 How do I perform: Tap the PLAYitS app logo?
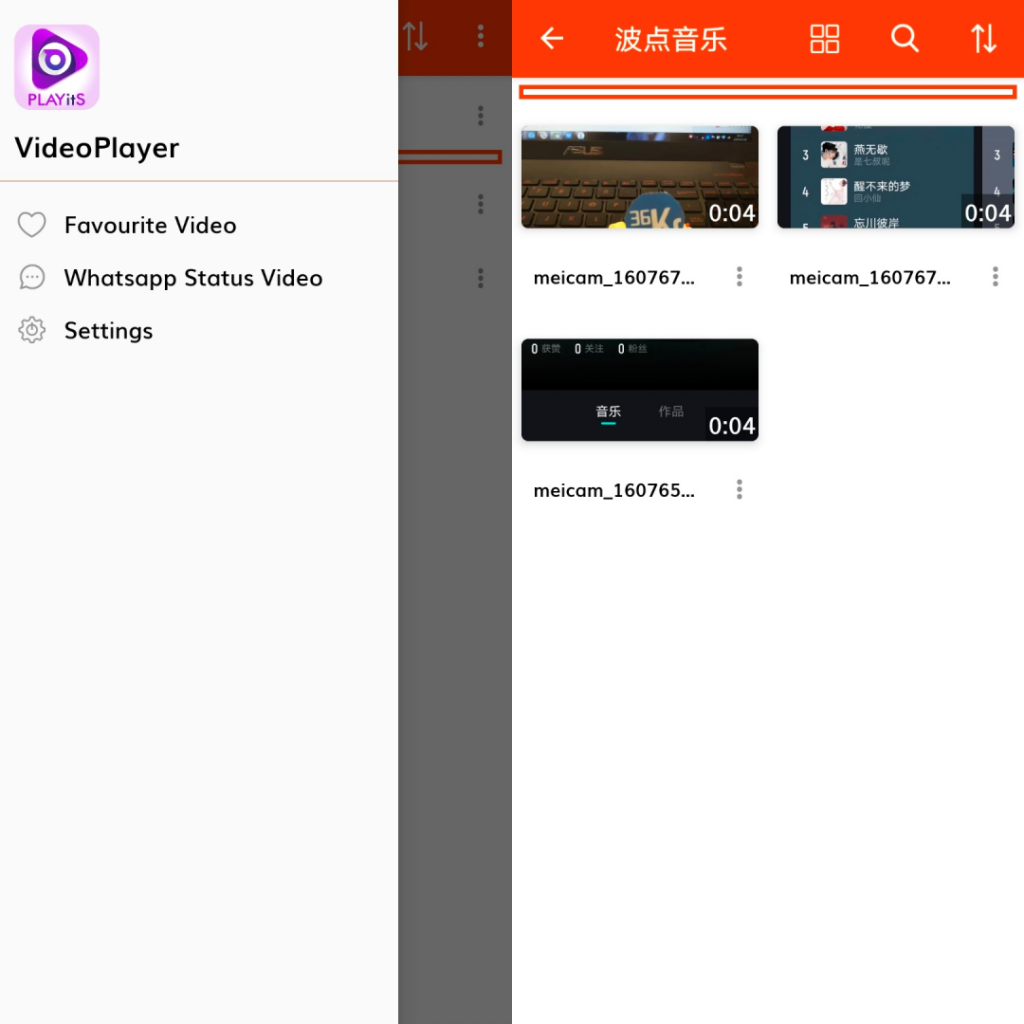tap(56, 67)
